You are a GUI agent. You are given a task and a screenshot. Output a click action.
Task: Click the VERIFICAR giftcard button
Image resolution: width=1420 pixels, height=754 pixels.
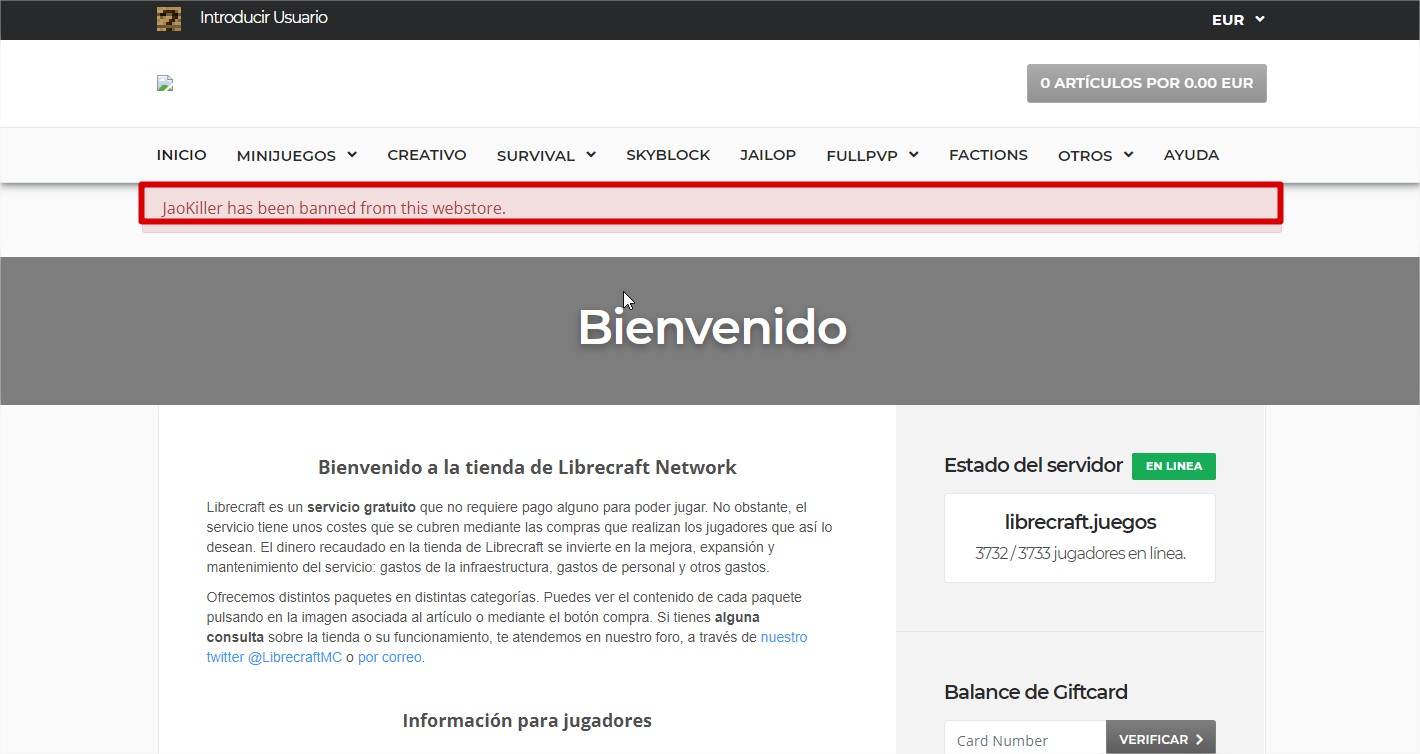click(1161, 739)
